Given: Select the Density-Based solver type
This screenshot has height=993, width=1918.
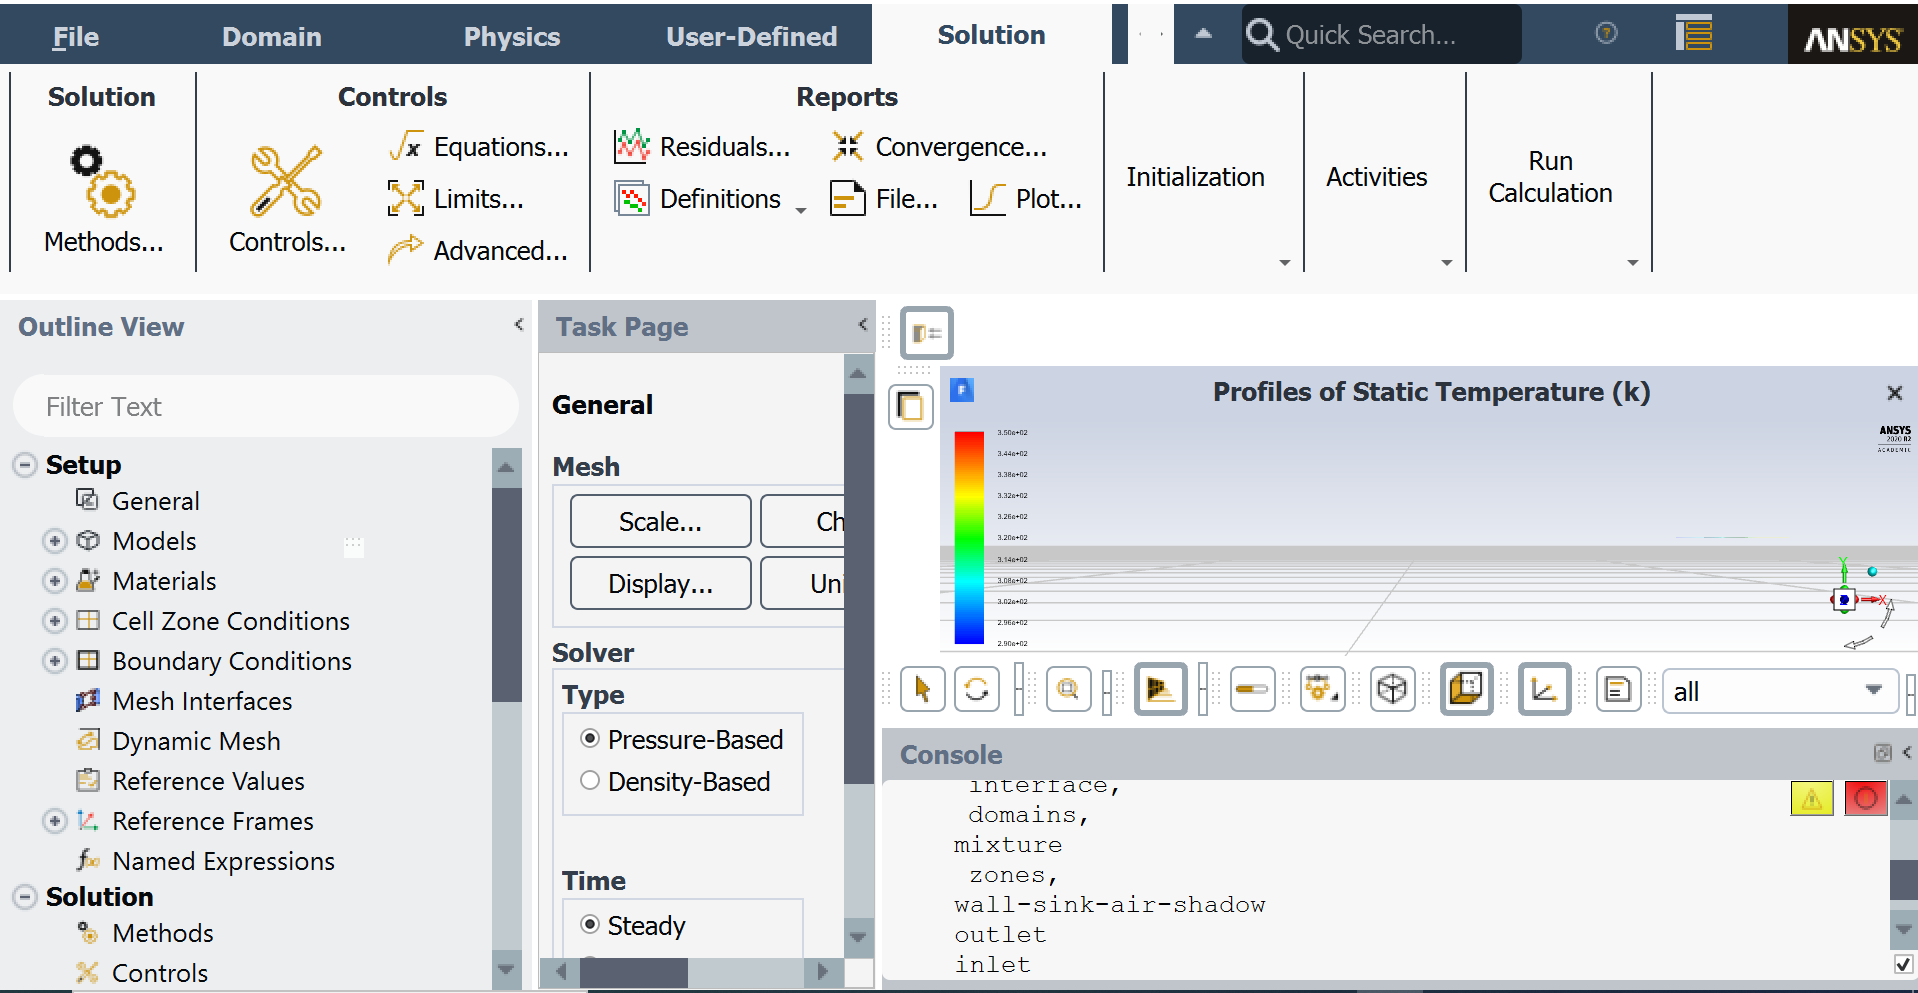Looking at the screenshot, I should click(590, 781).
